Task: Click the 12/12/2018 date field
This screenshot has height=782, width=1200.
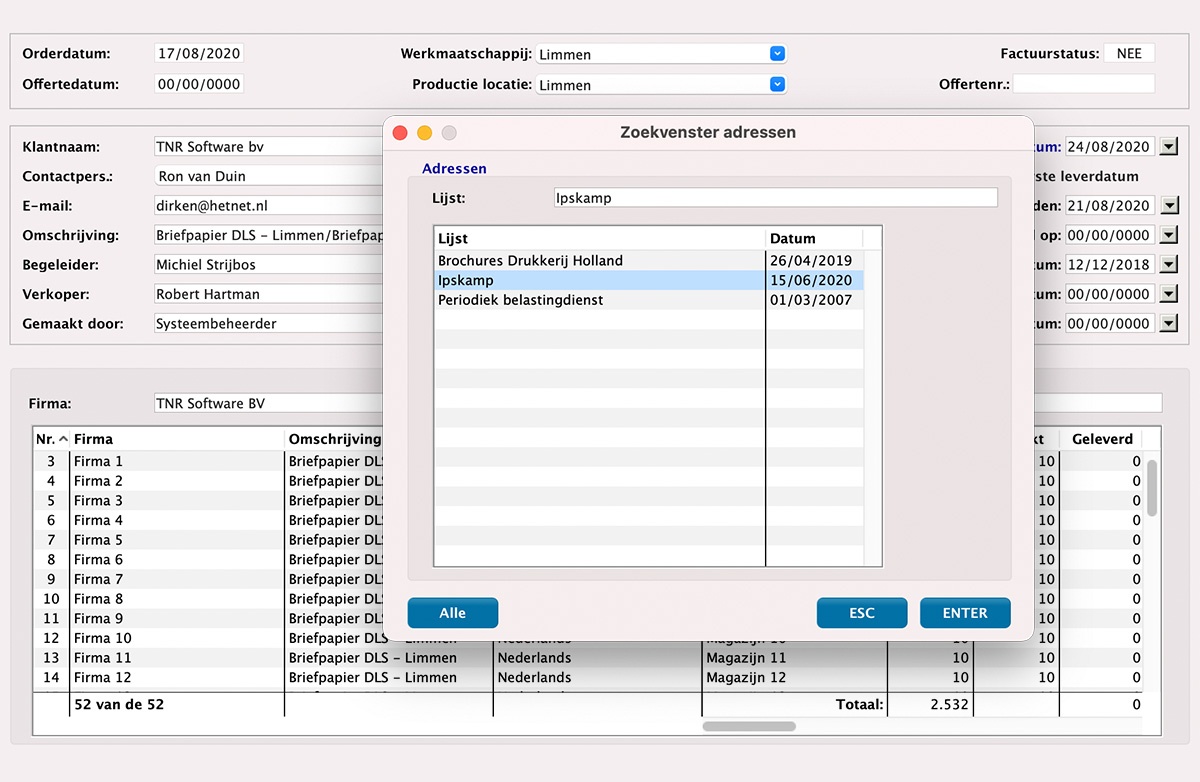Action: click(x=1110, y=265)
